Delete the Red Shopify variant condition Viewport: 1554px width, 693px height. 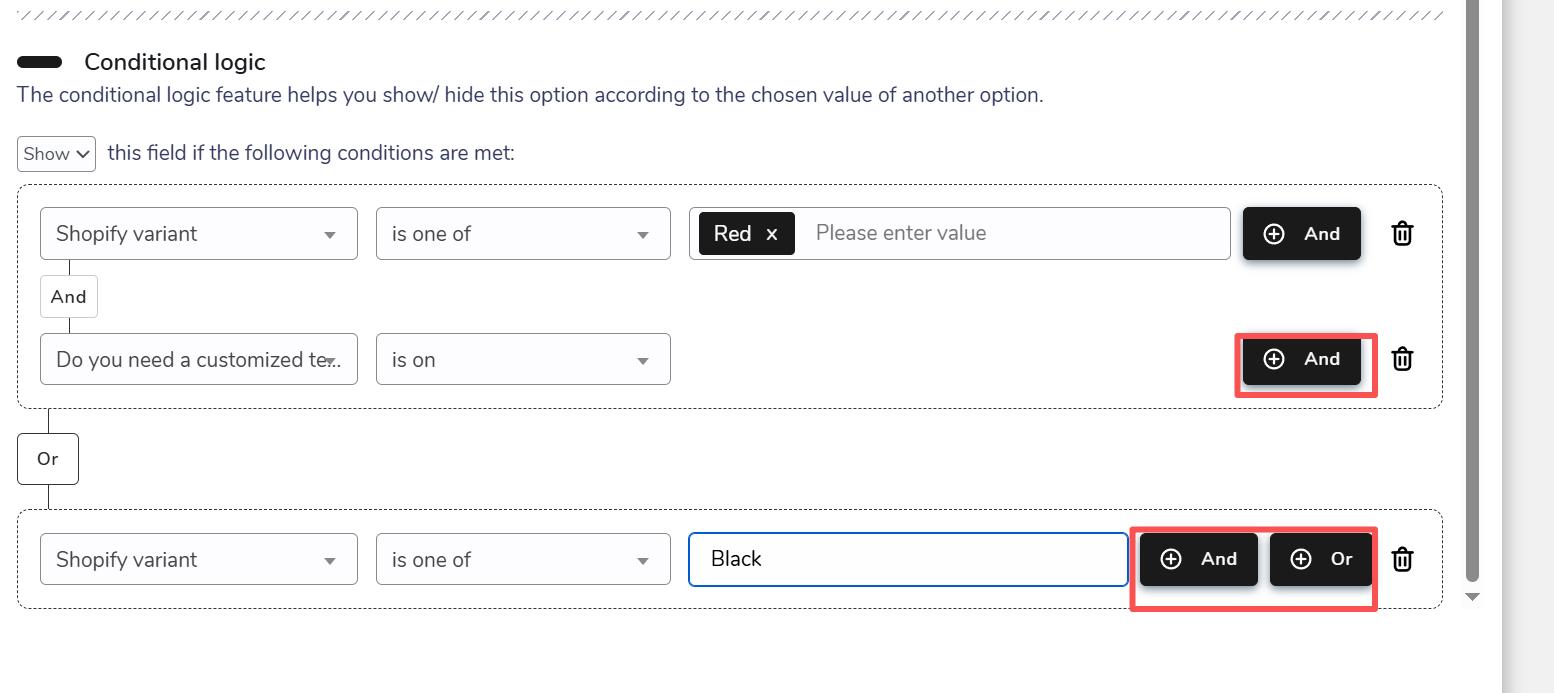(x=1402, y=234)
